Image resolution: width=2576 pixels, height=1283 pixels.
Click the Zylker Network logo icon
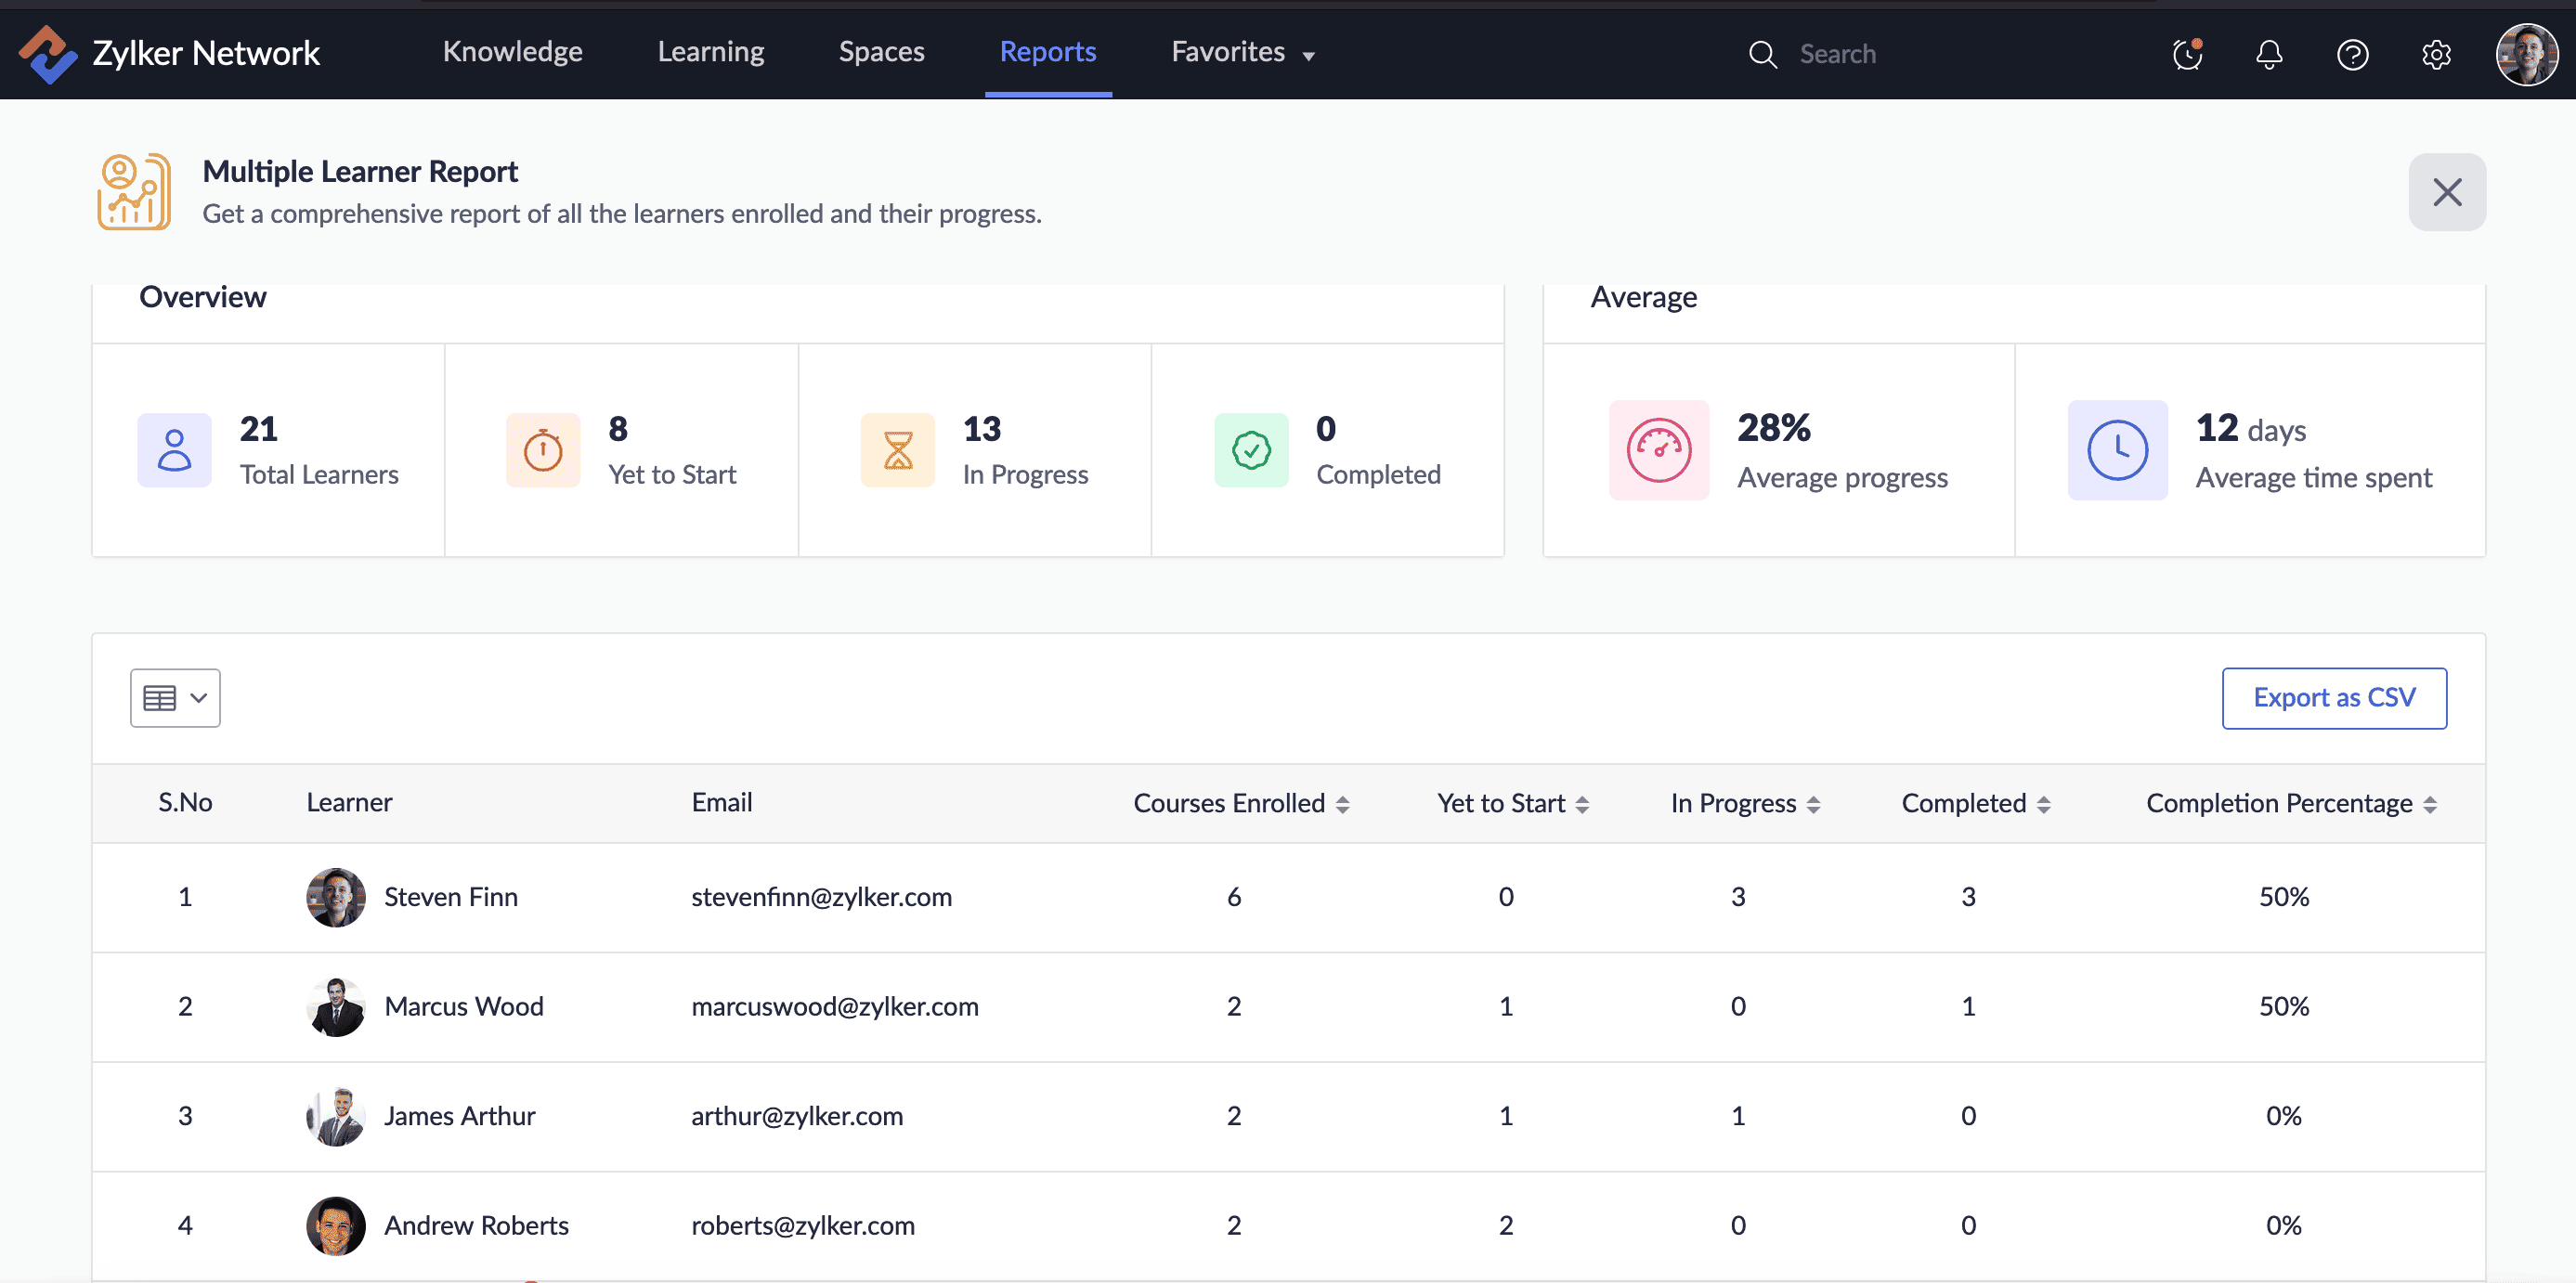47,53
